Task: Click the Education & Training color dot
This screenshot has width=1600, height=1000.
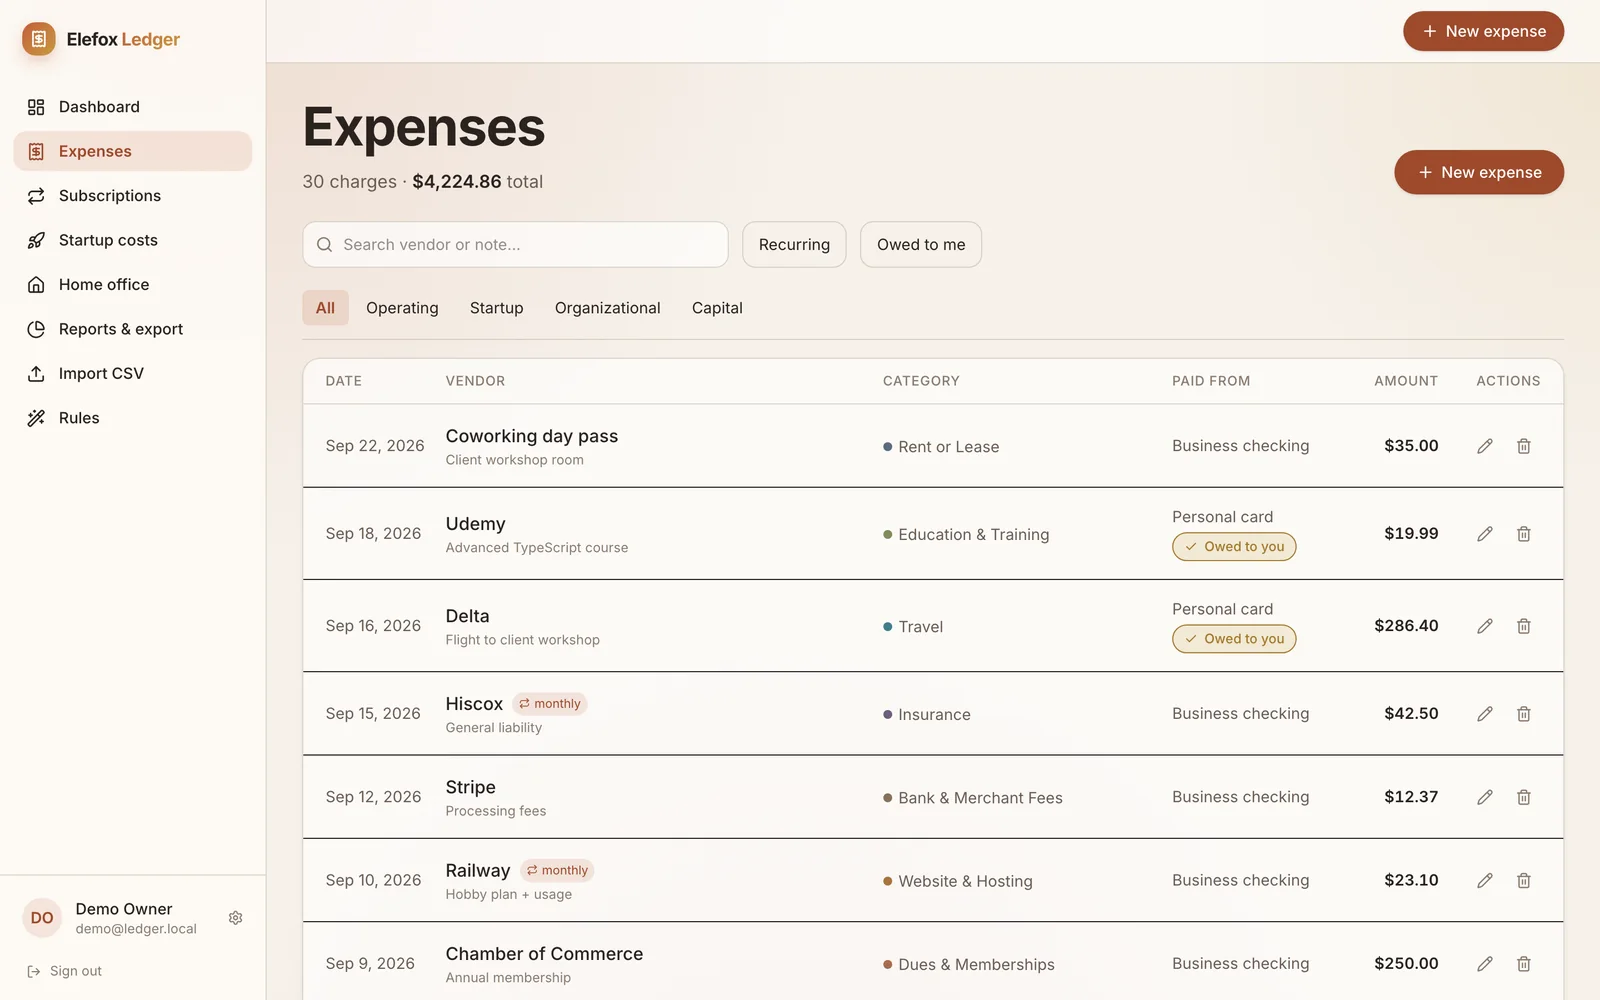Action: (x=888, y=535)
